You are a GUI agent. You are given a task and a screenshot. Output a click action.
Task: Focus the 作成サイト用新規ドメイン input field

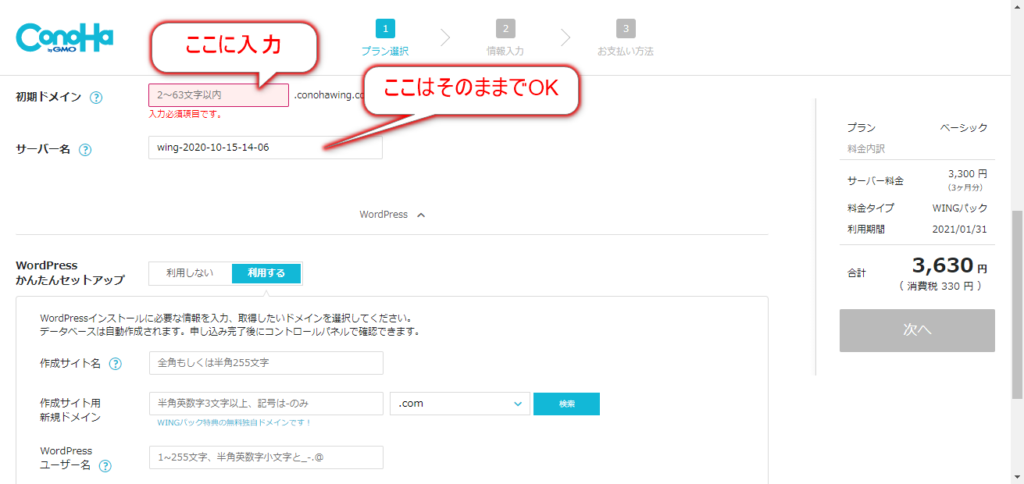click(266, 404)
